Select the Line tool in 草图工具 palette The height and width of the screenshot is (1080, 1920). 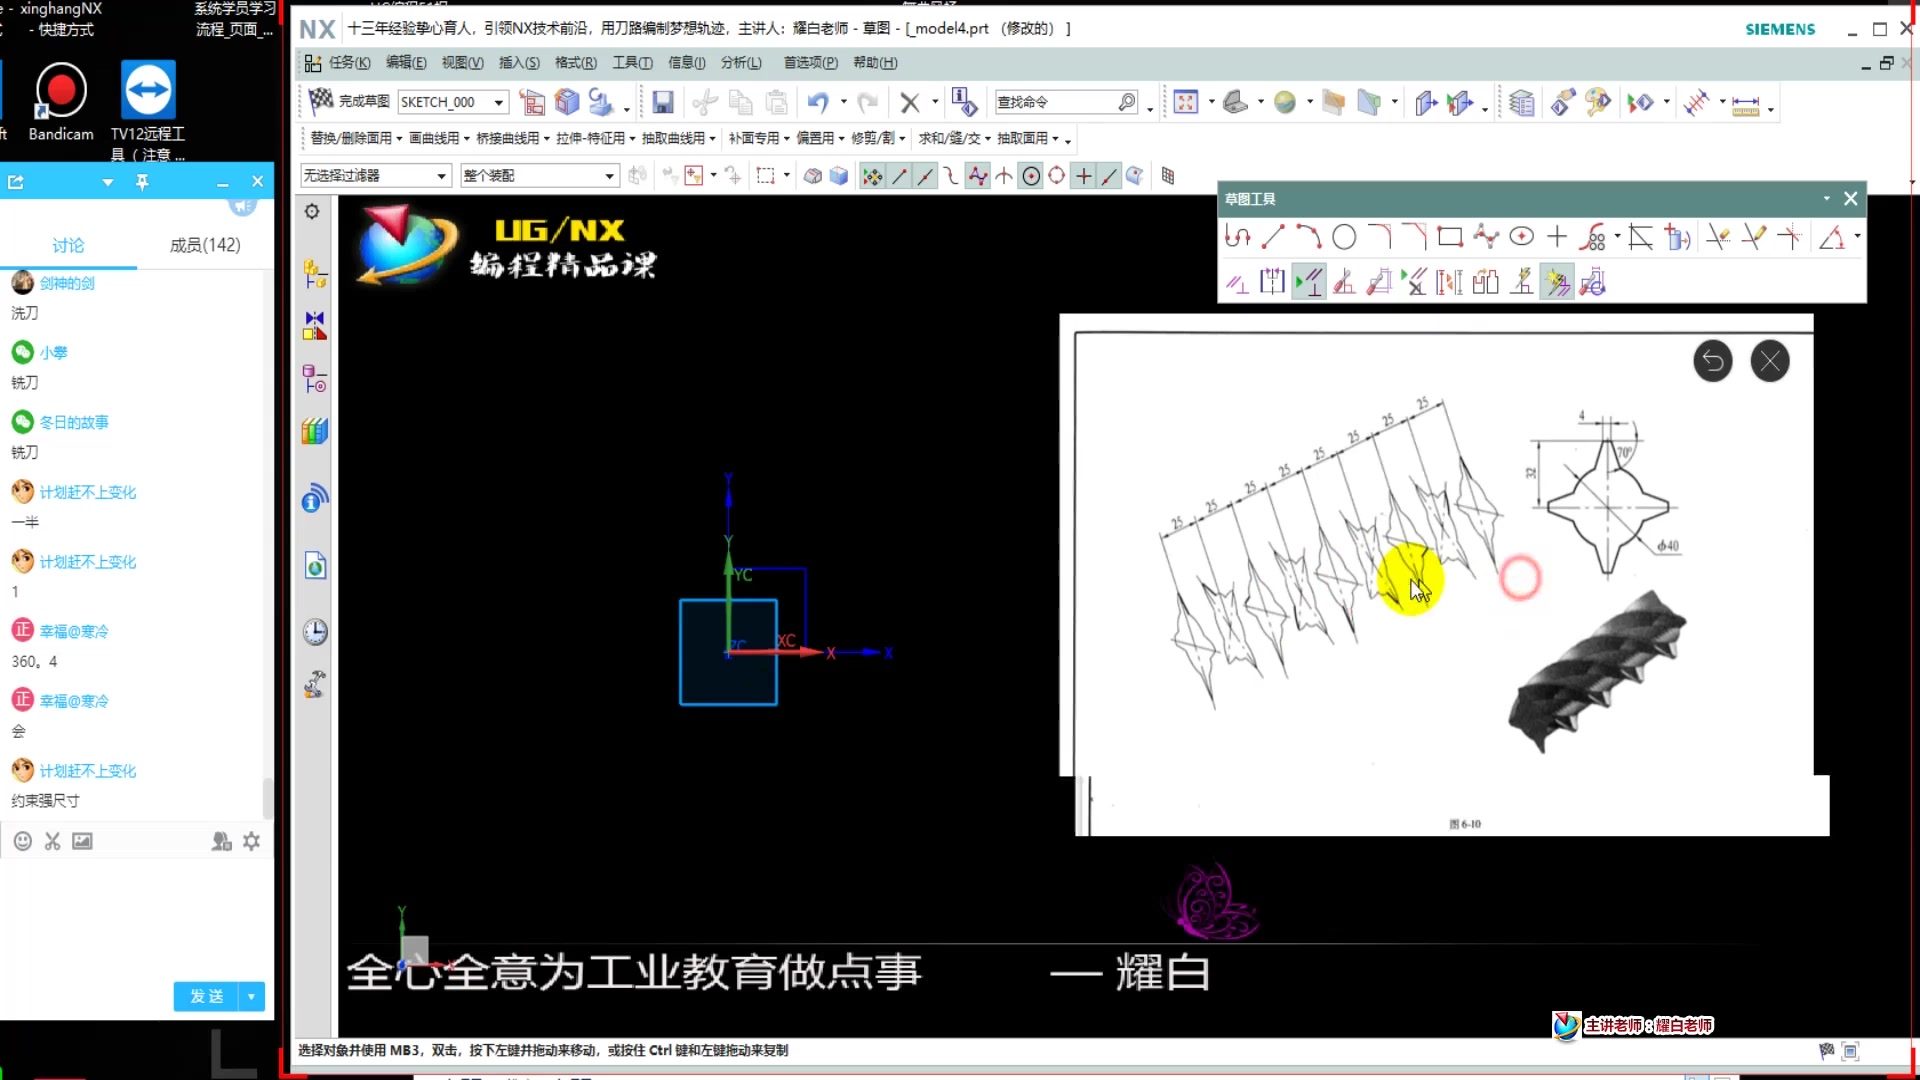(x=1274, y=236)
